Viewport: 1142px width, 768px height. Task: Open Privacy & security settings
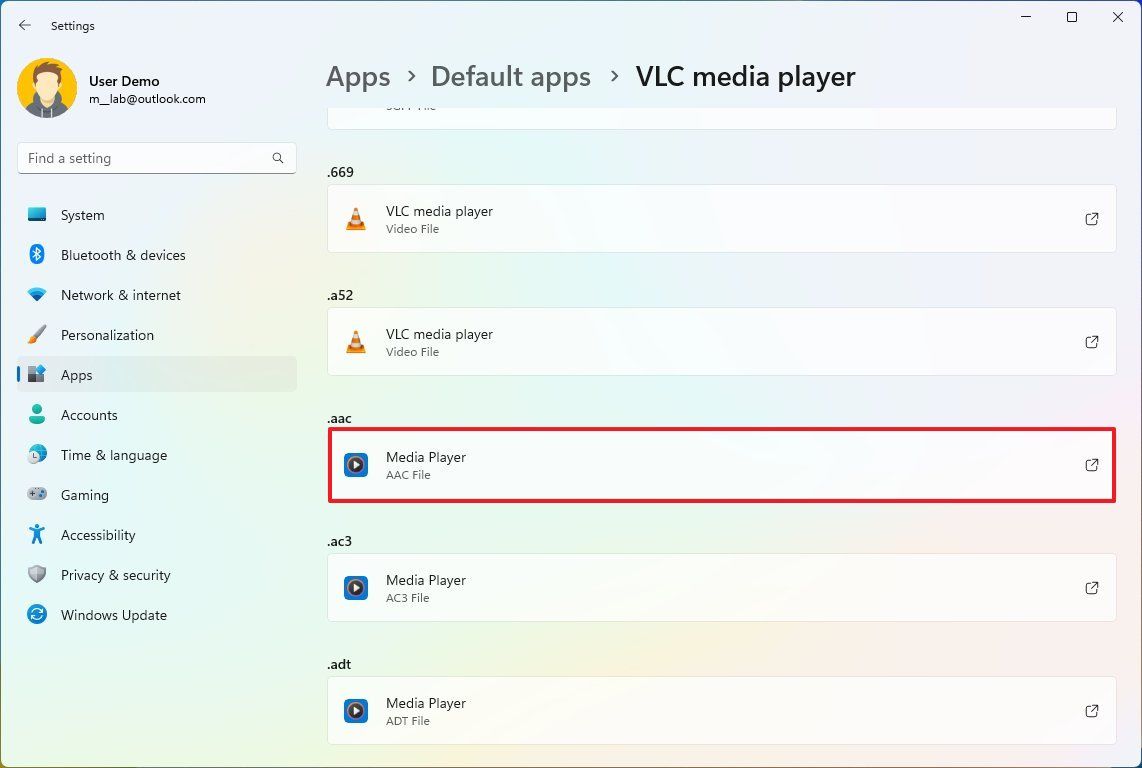point(115,575)
